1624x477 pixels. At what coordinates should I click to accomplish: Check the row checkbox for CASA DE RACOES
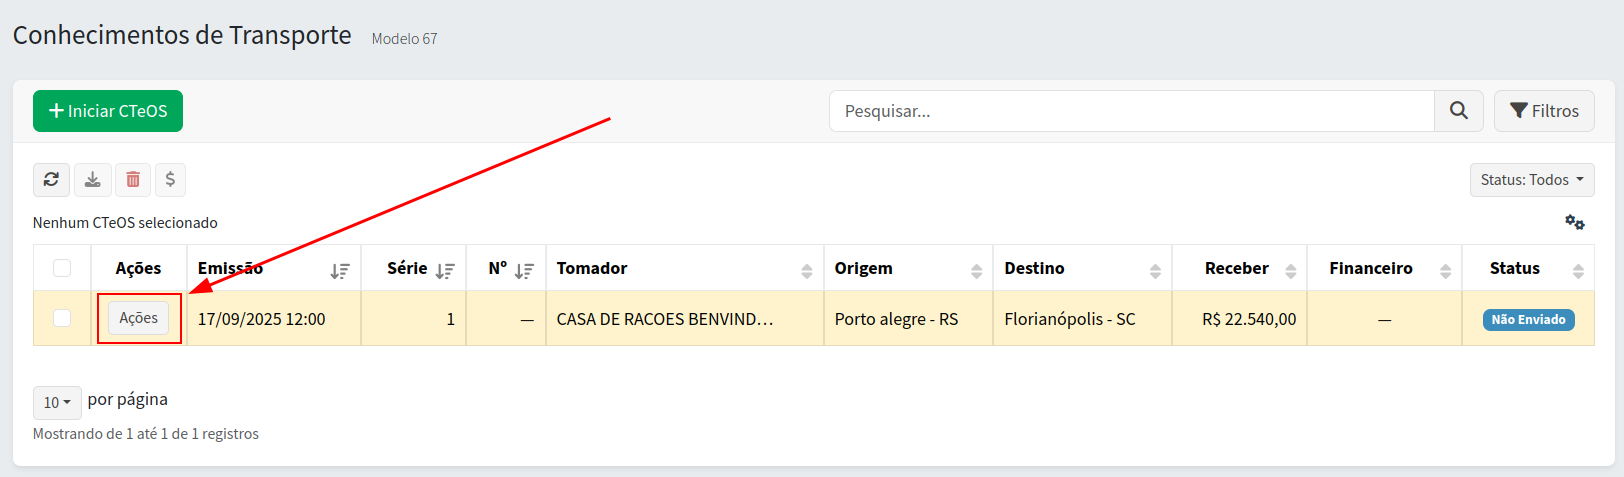62,318
